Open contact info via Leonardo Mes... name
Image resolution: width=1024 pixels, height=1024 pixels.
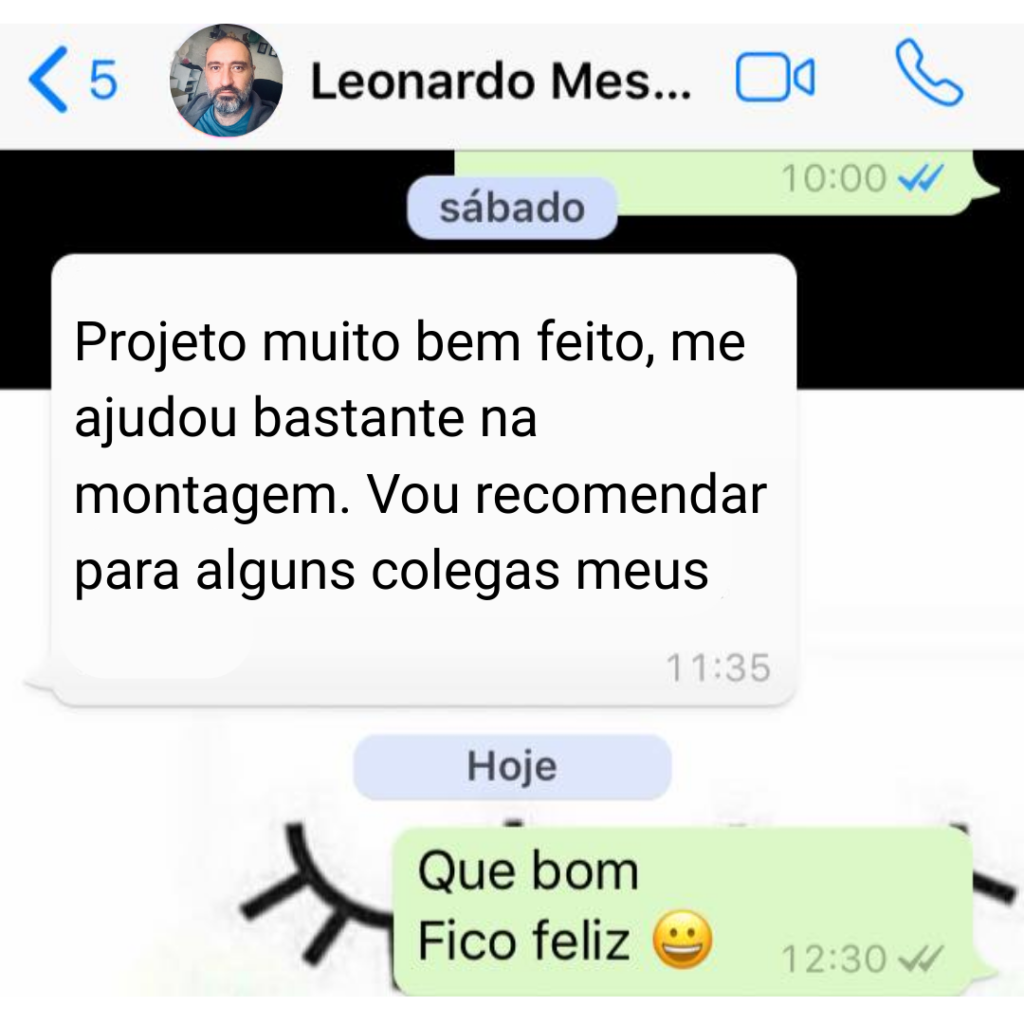(x=500, y=81)
